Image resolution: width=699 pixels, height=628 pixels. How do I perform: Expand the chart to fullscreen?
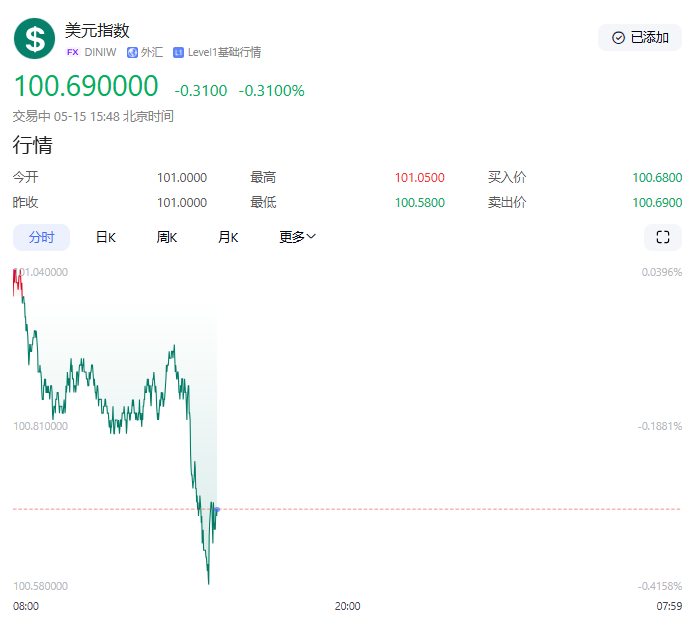[x=662, y=237]
